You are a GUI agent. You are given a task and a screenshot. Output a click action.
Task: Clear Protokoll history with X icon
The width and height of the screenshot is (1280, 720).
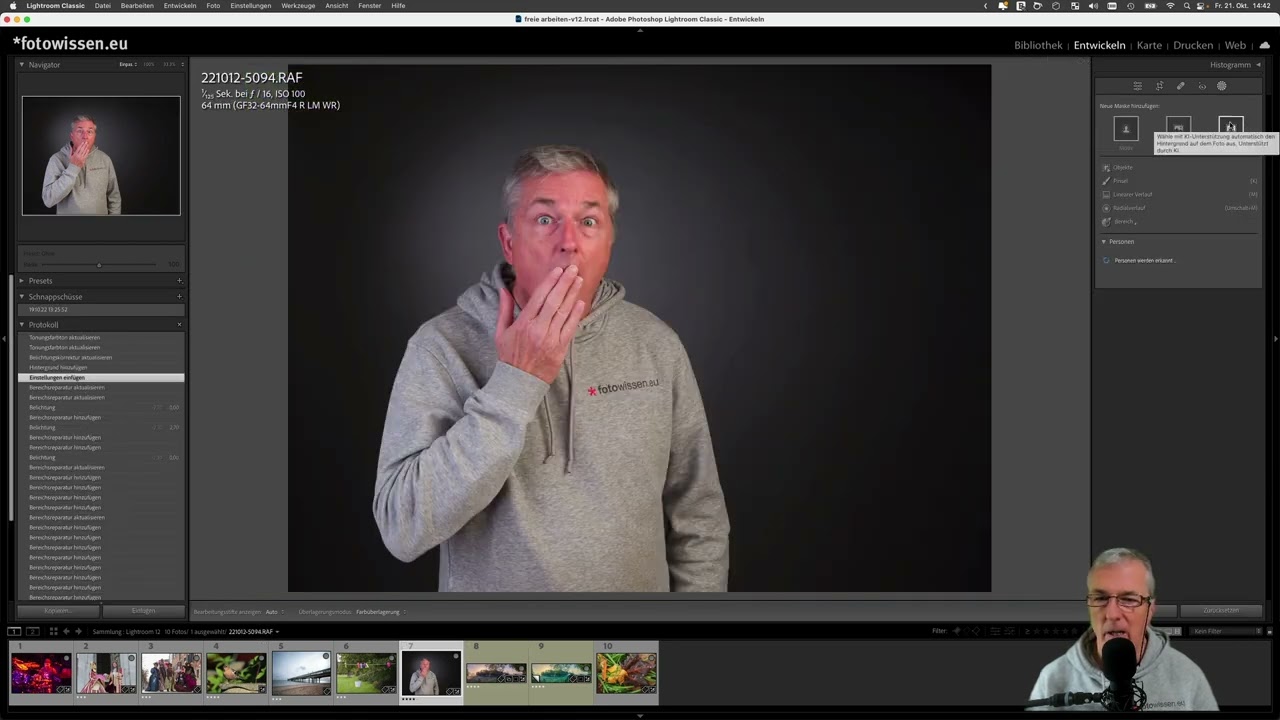coord(180,325)
